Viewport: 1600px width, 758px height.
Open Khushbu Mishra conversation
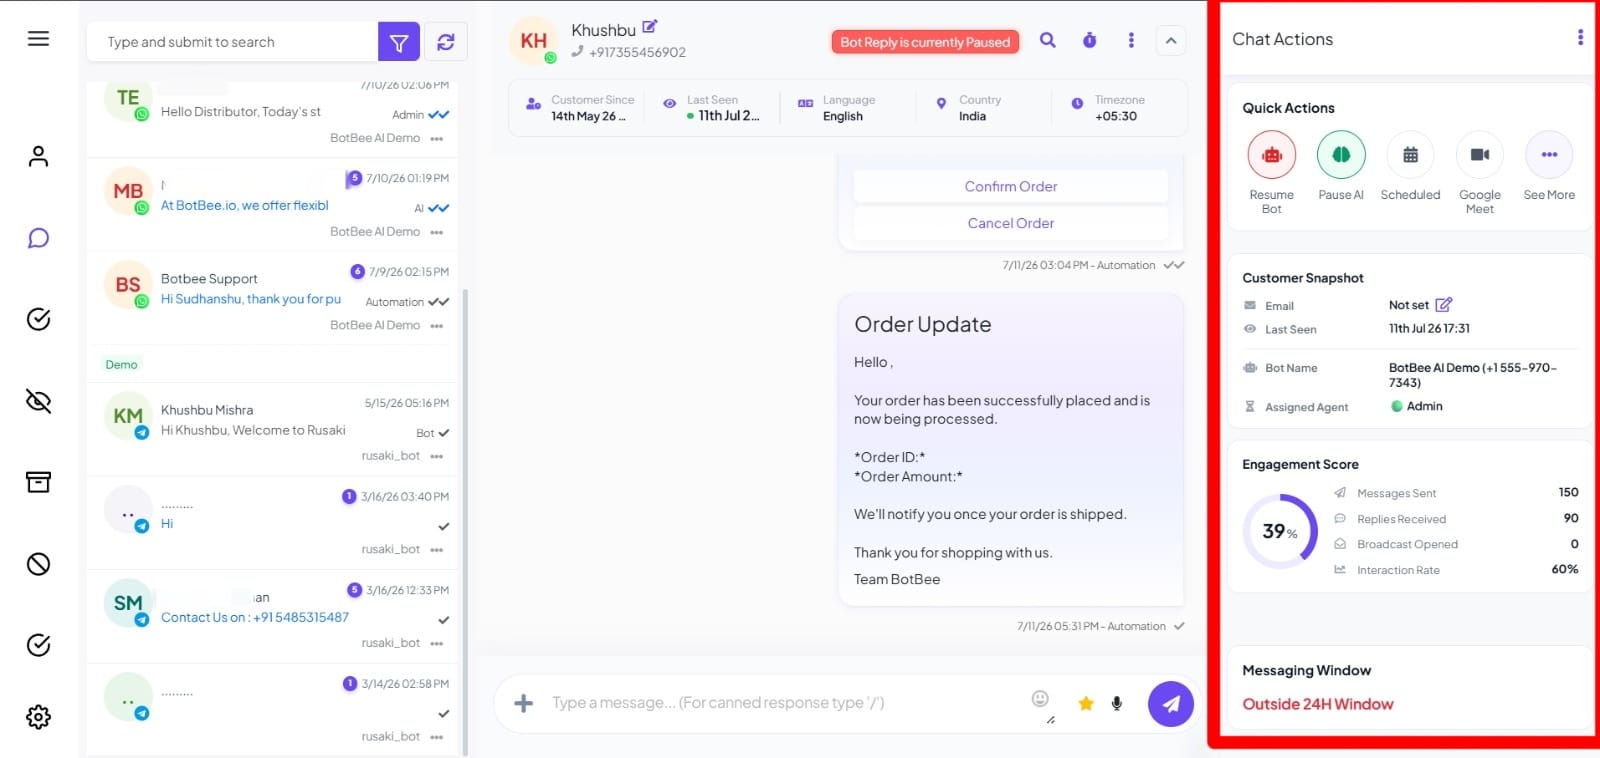[x=272, y=430]
